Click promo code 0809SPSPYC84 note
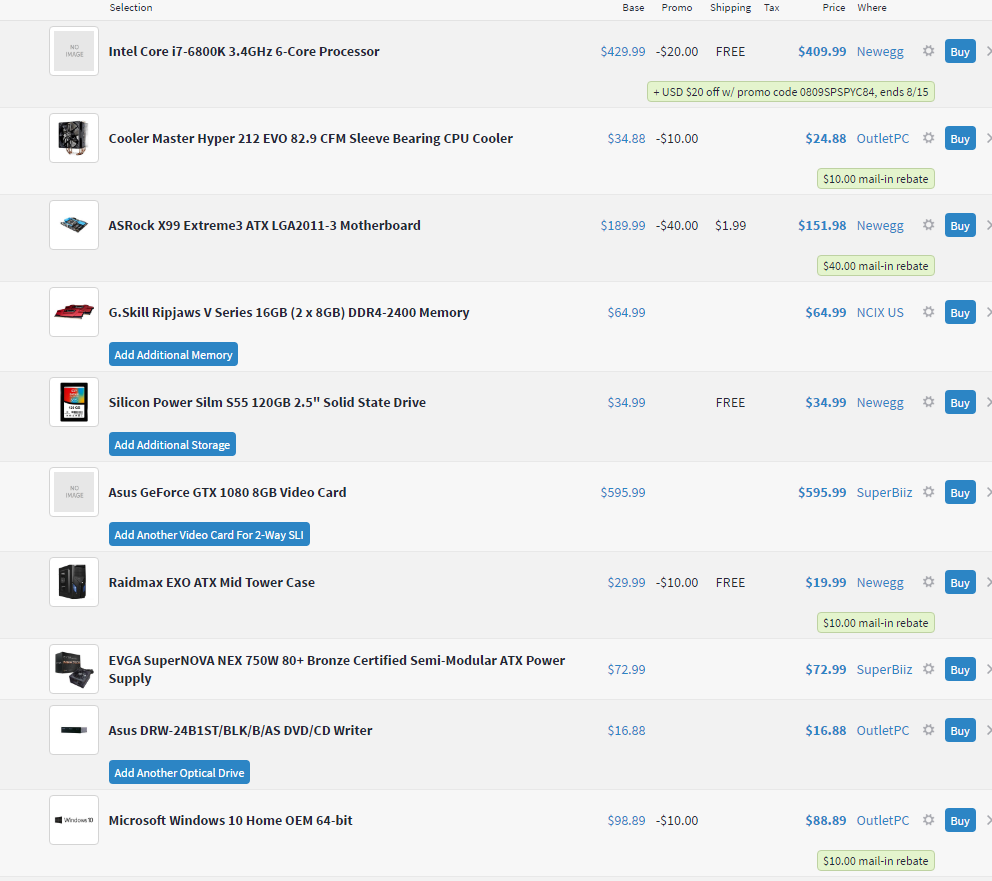This screenshot has height=881, width=992. coord(791,92)
